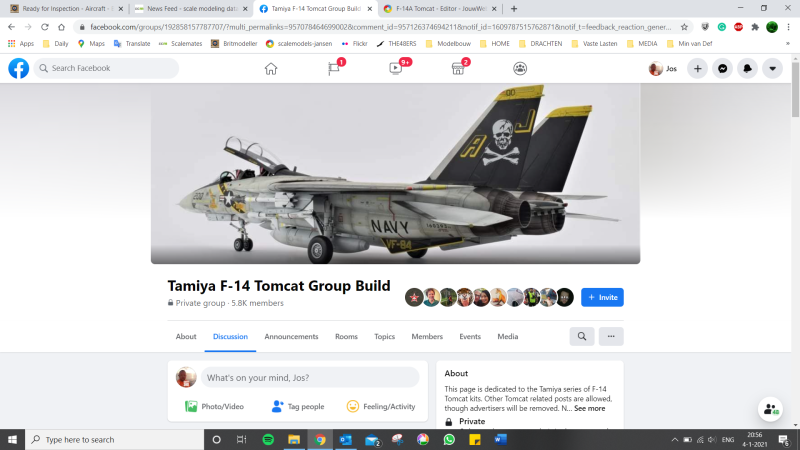Open the new message floating button
Screen dimensions: 800x450
[770, 409]
